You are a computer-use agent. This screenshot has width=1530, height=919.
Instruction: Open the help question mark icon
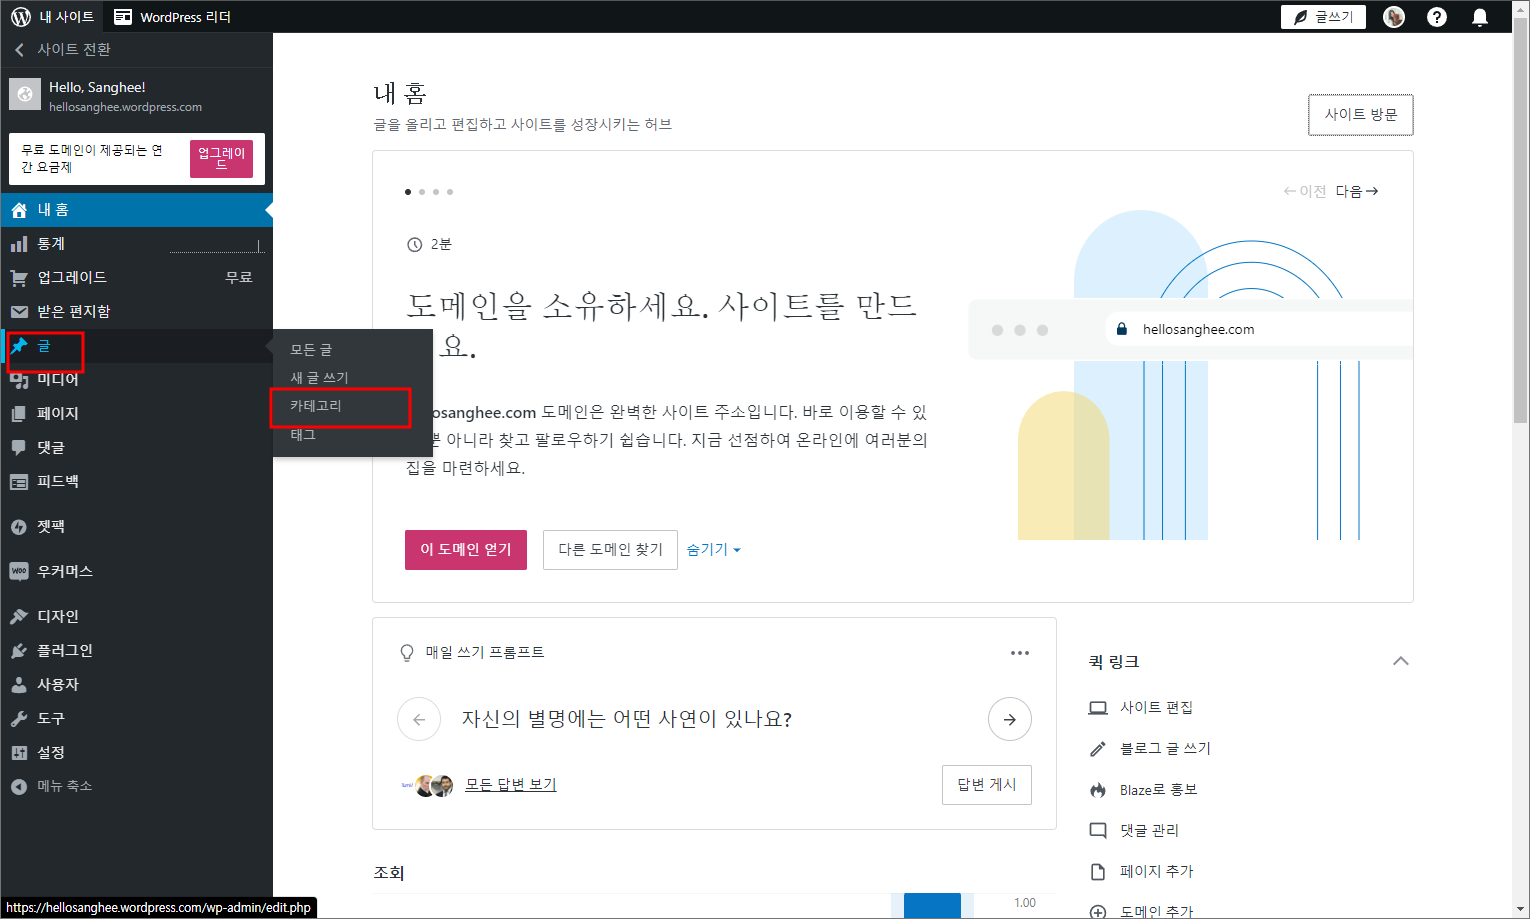point(1437,17)
